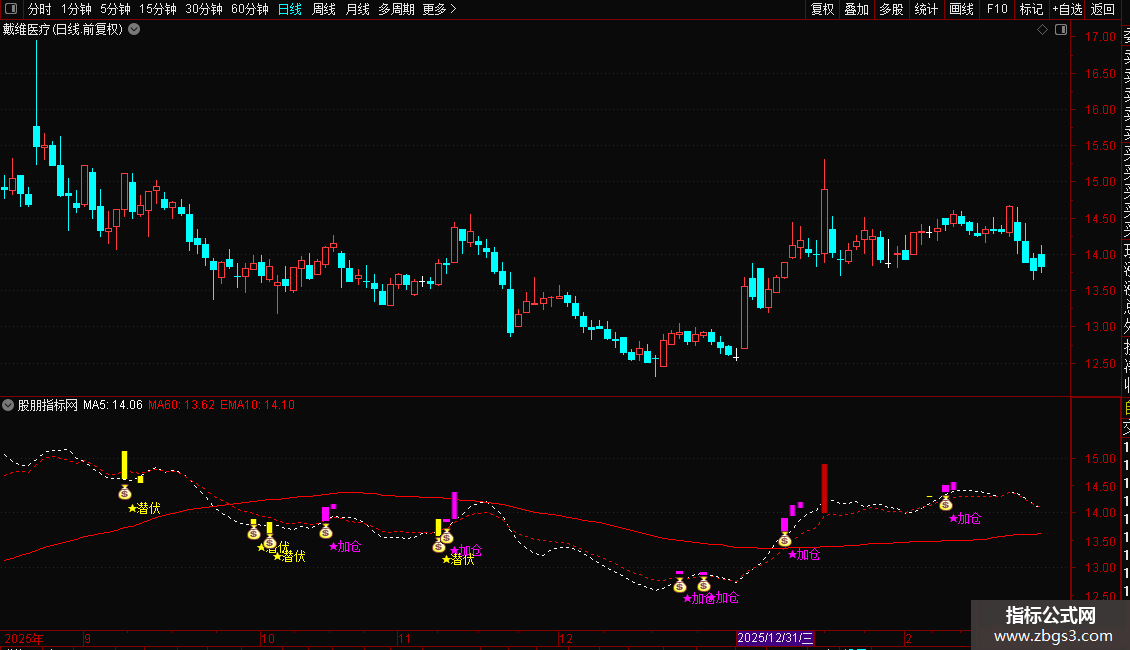Expand the 股朋指标网 indicator dropdown
1130x650 pixels.
[8, 405]
